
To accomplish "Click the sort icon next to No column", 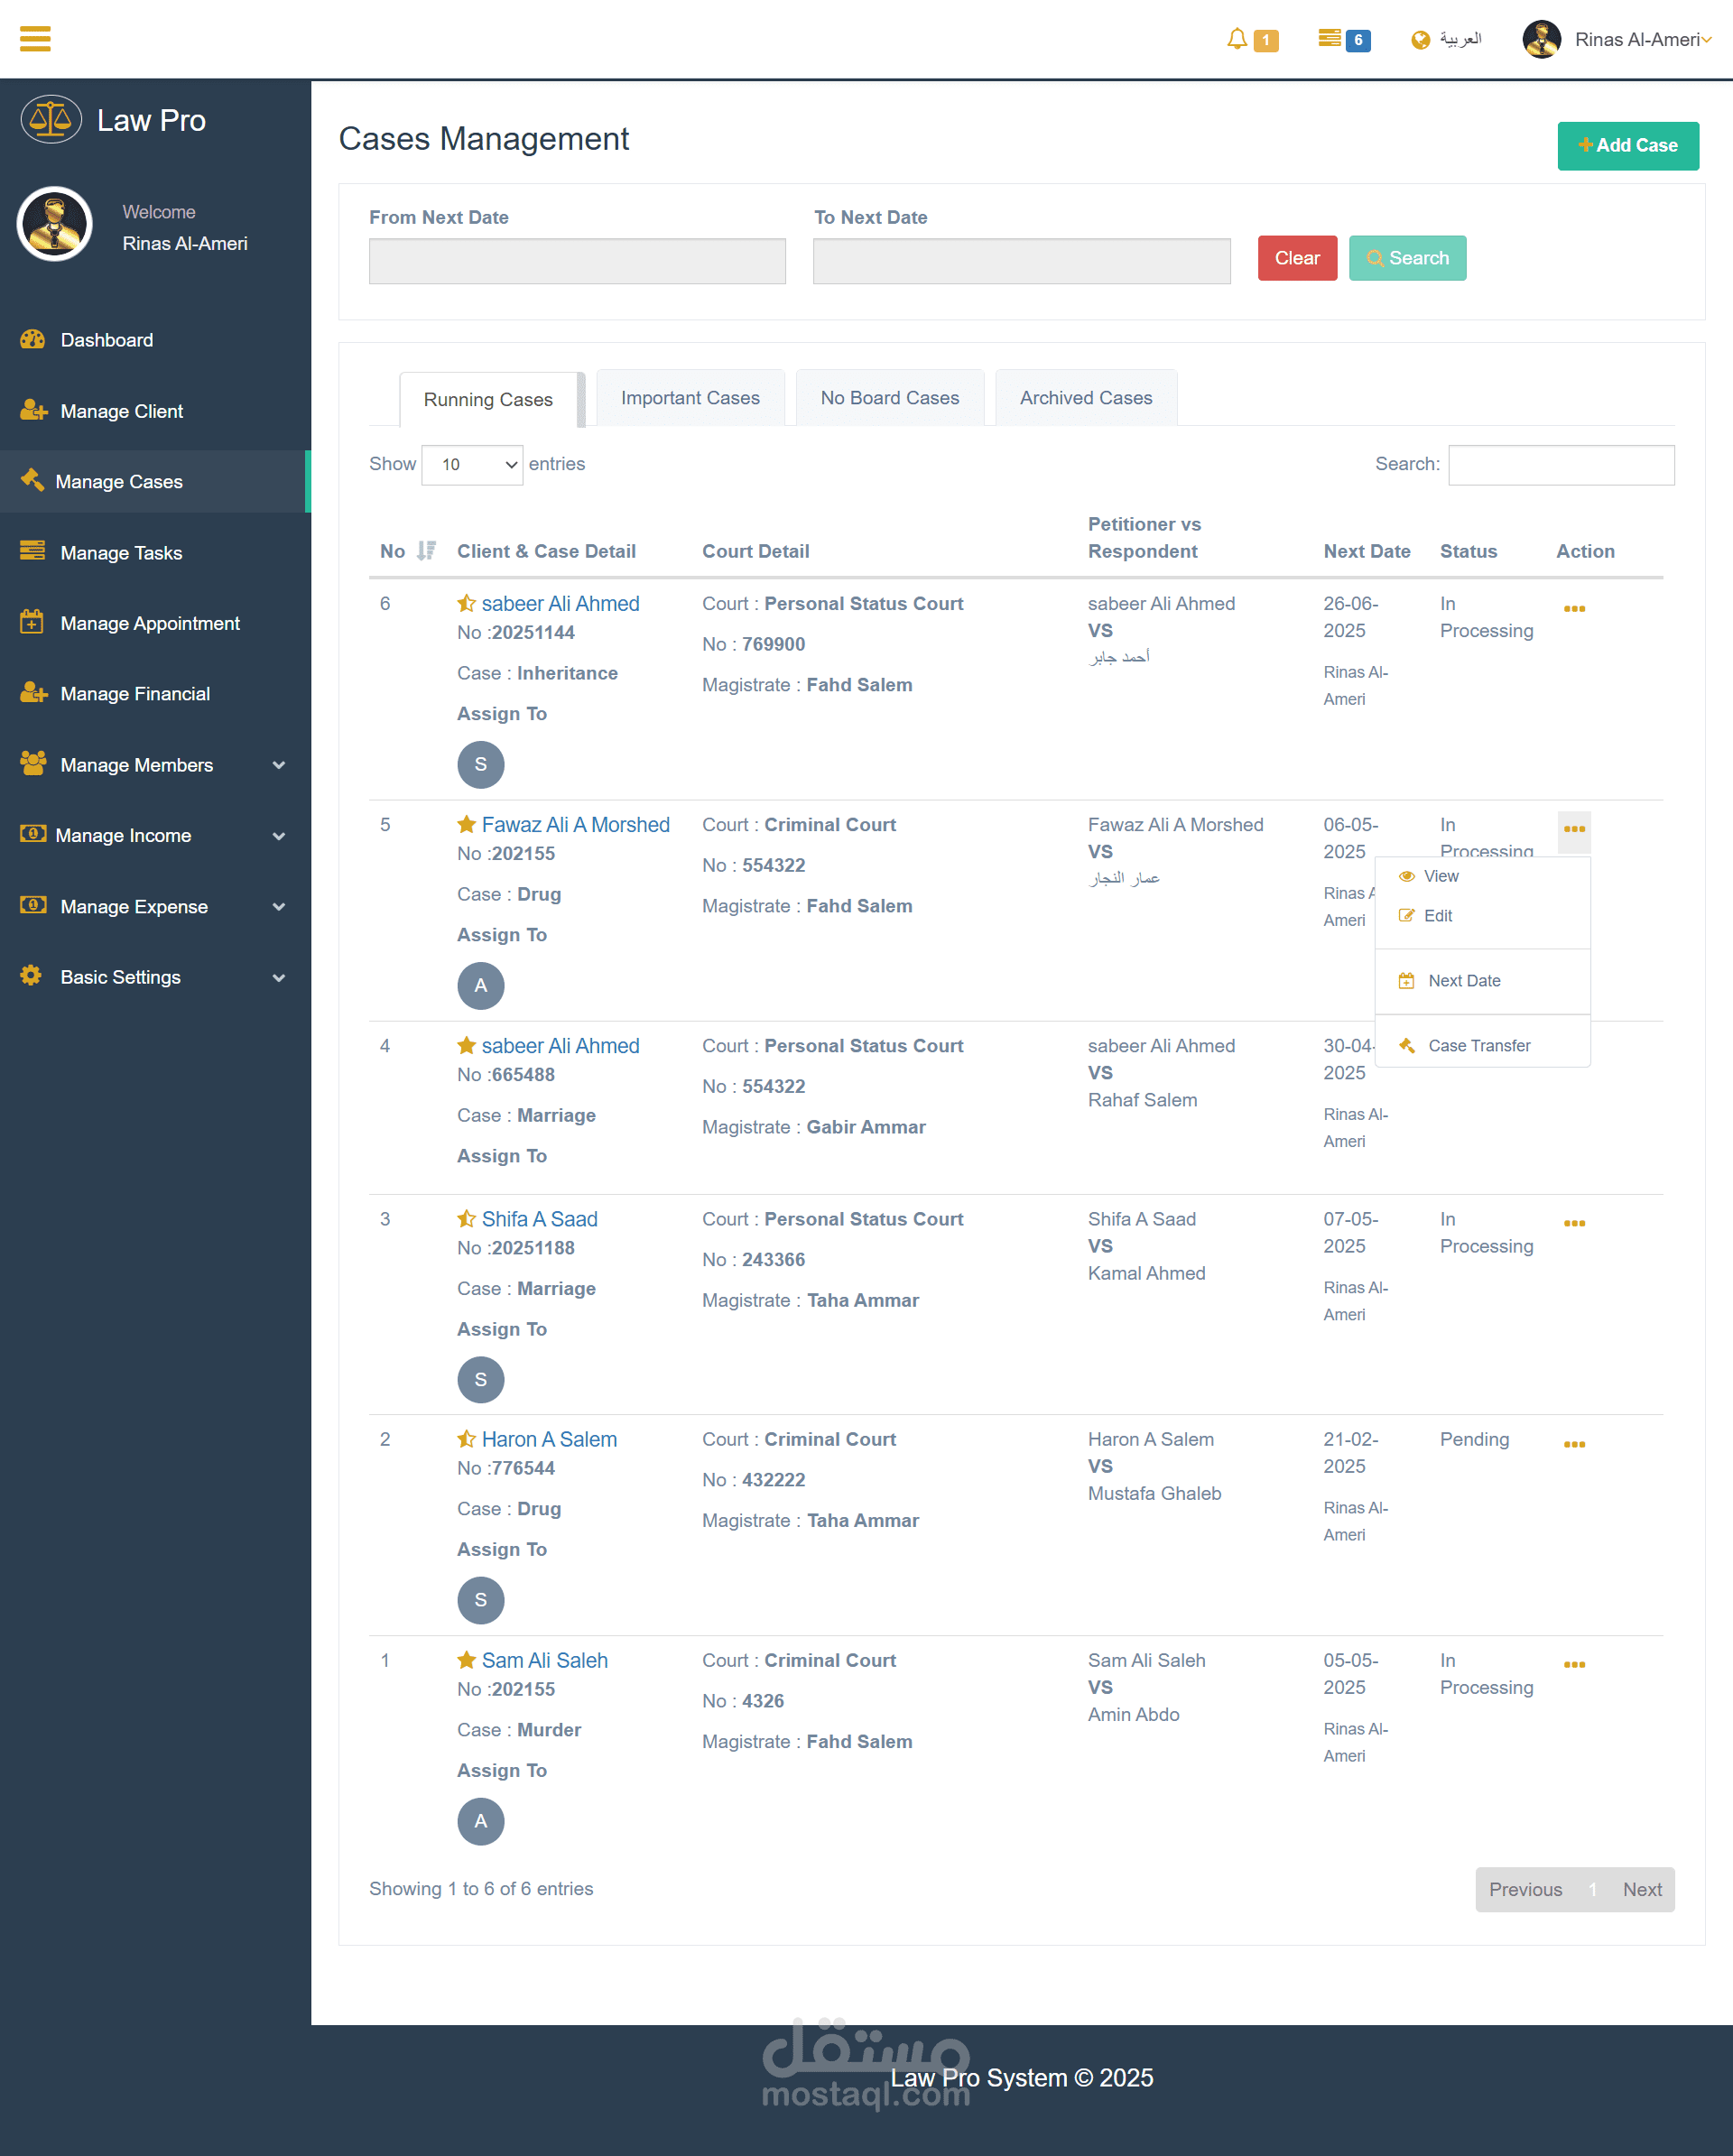I will [426, 551].
